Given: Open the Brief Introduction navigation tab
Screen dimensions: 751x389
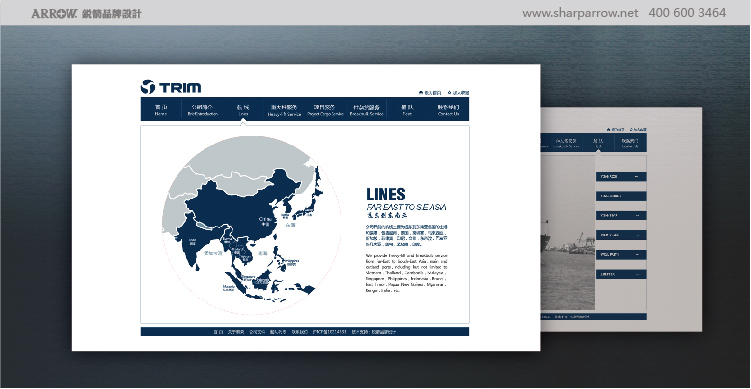Looking at the screenshot, I should (202, 110).
